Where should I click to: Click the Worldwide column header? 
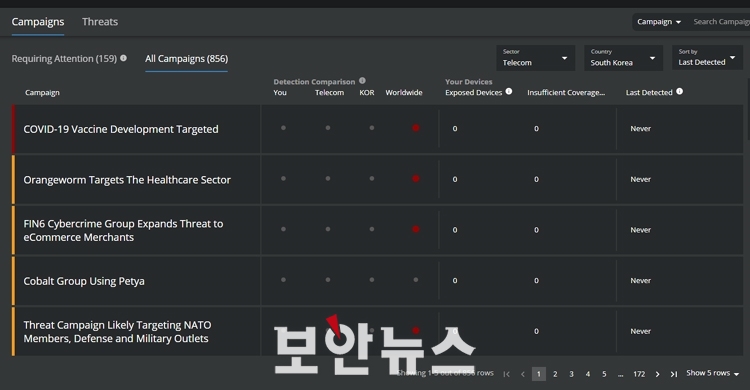404,93
